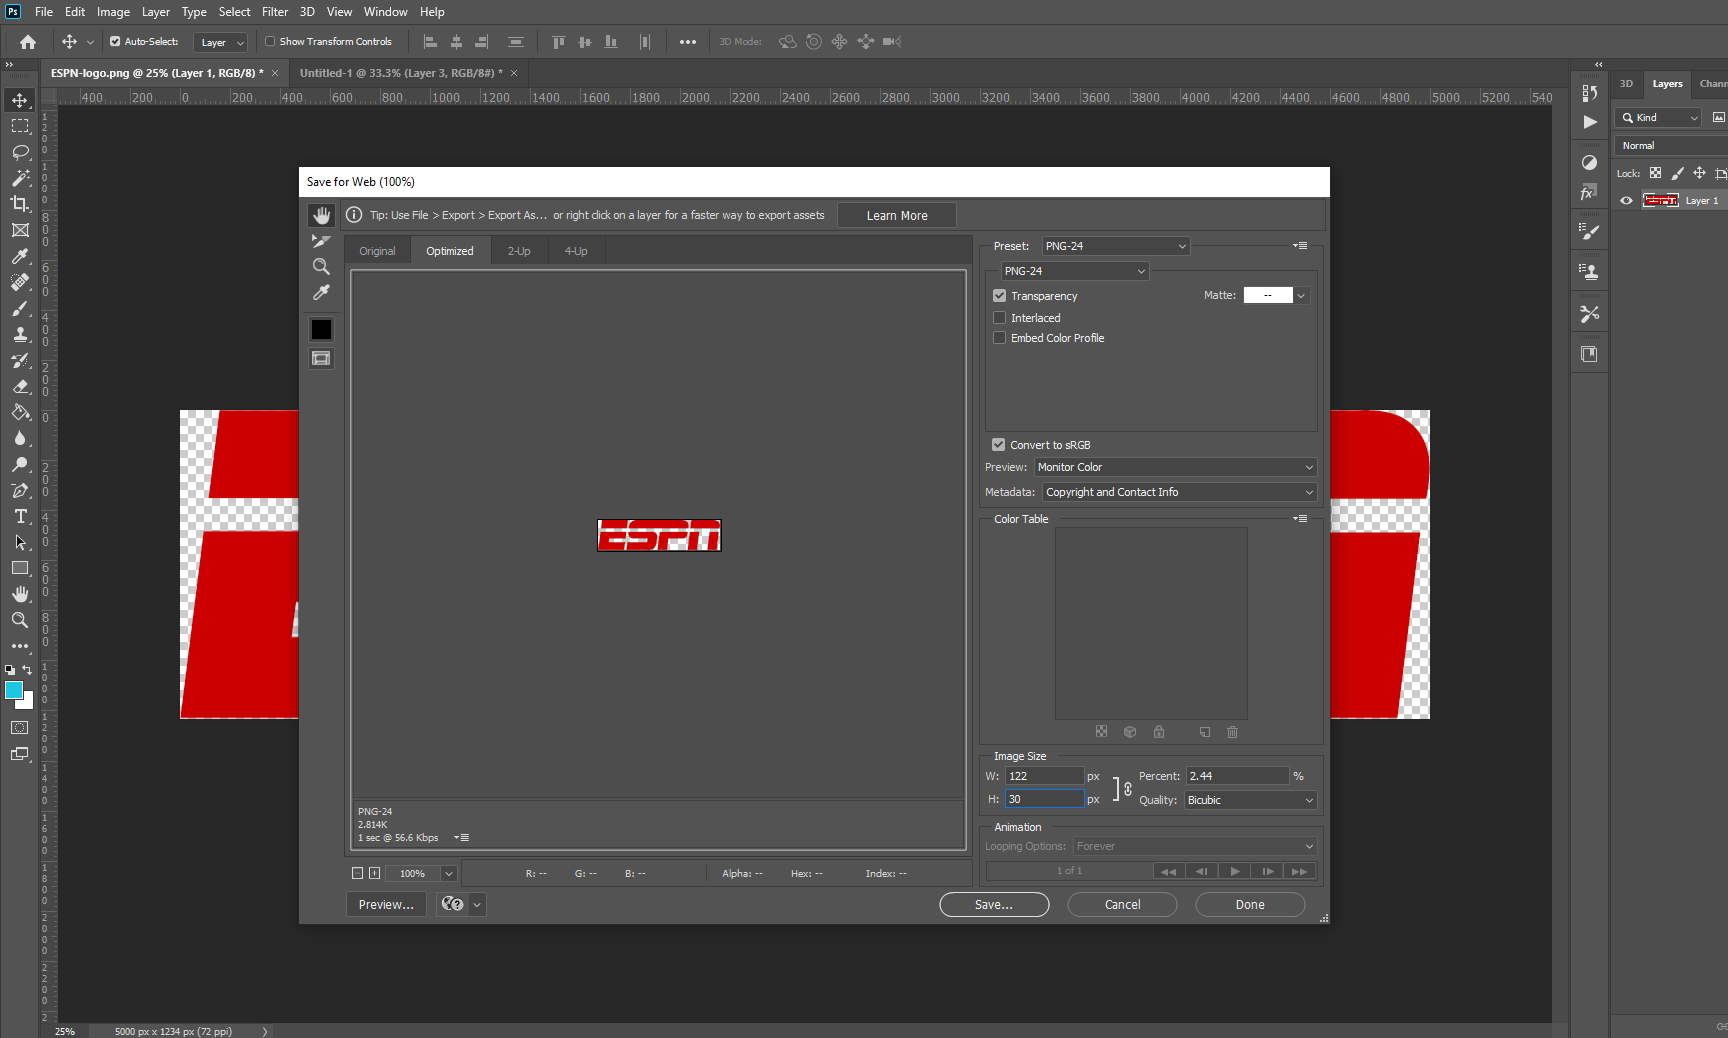Screen dimensions: 1728x1038
Task: Open the Preview dropdown Monitor Color
Action: coord(1175,467)
